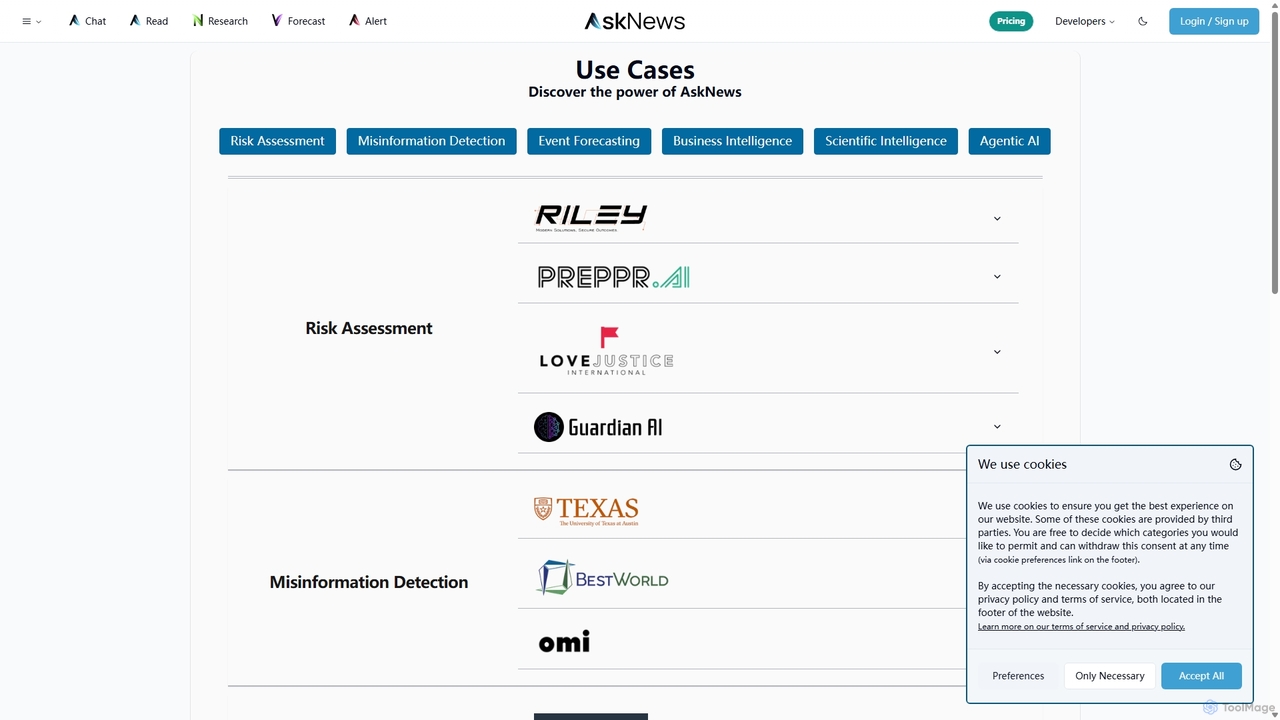Image resolution: width=1280 pixels, height=720 pixels.
Task: Click the cookie icon in dialog
Action: click(x=1236, y=464)
